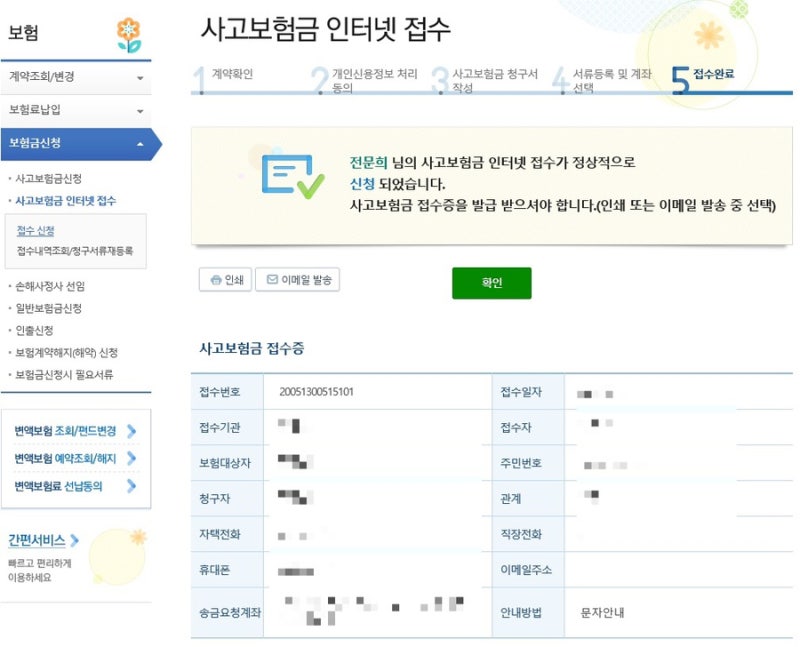Go to step 1 계약확인
This screenshot has height=647, width=800.
[223, 80]
